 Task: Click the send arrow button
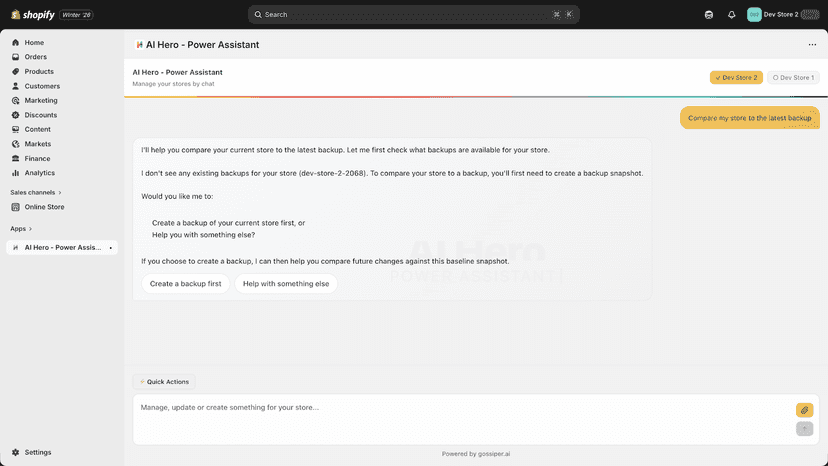(x=804, y=428)
